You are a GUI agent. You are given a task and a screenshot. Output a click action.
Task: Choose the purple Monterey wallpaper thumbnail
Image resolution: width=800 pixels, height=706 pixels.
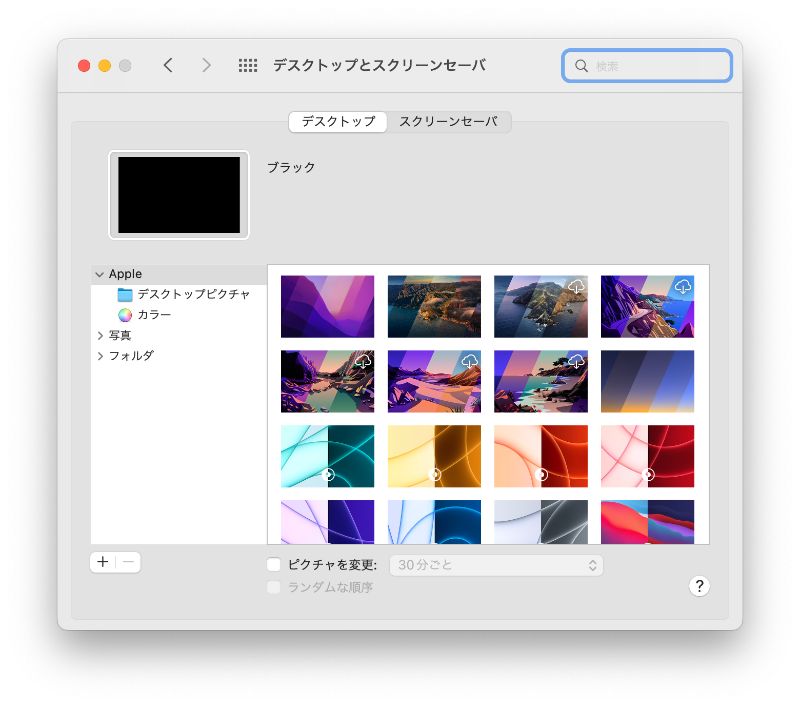(327, 307)
